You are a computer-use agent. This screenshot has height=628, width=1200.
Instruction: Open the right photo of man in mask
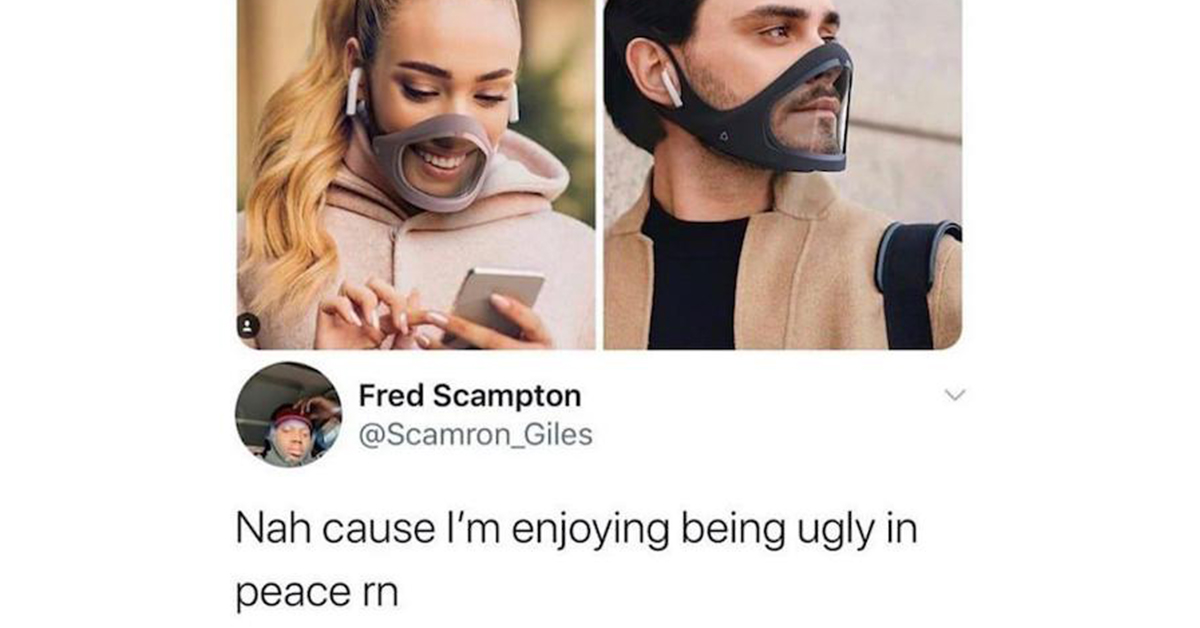(783, 174)
